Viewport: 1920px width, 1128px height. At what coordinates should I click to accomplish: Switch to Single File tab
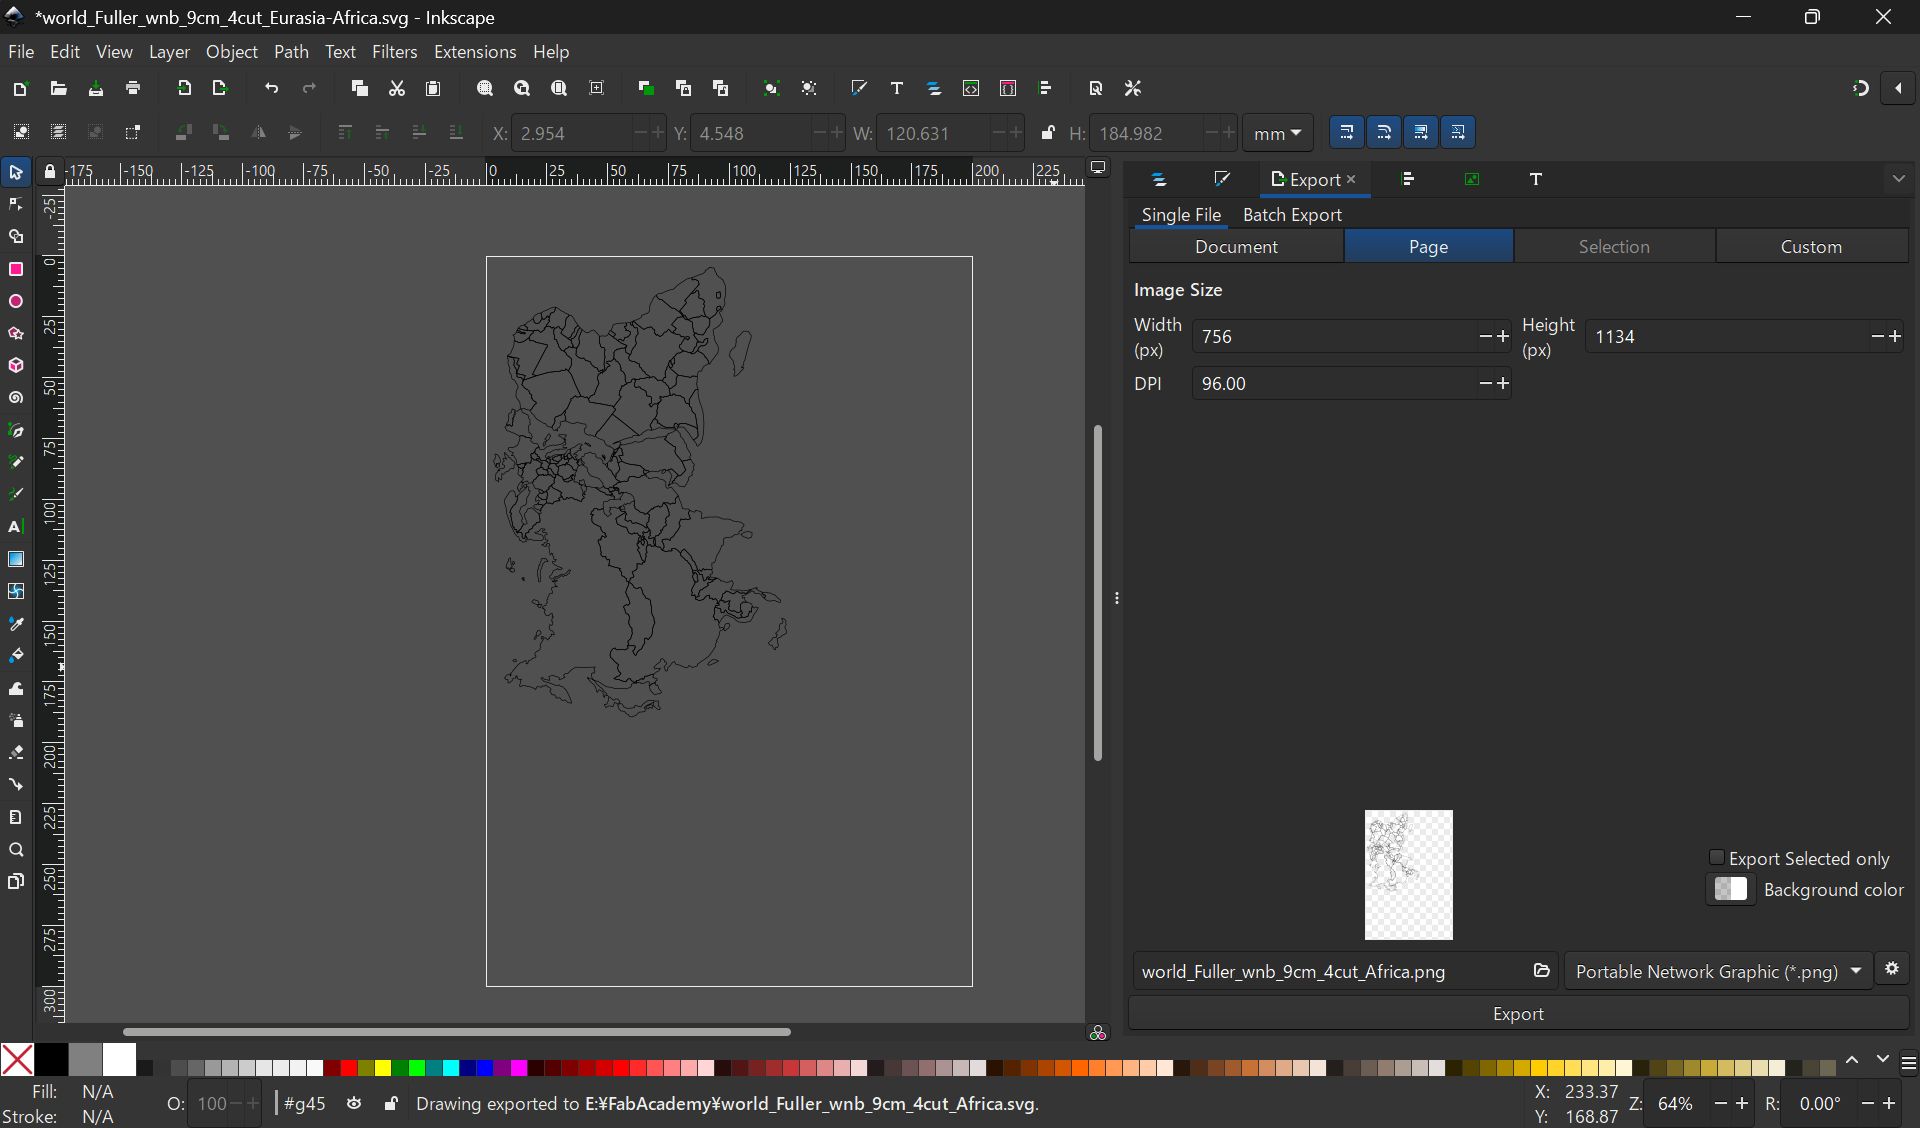click(1181, 215)
